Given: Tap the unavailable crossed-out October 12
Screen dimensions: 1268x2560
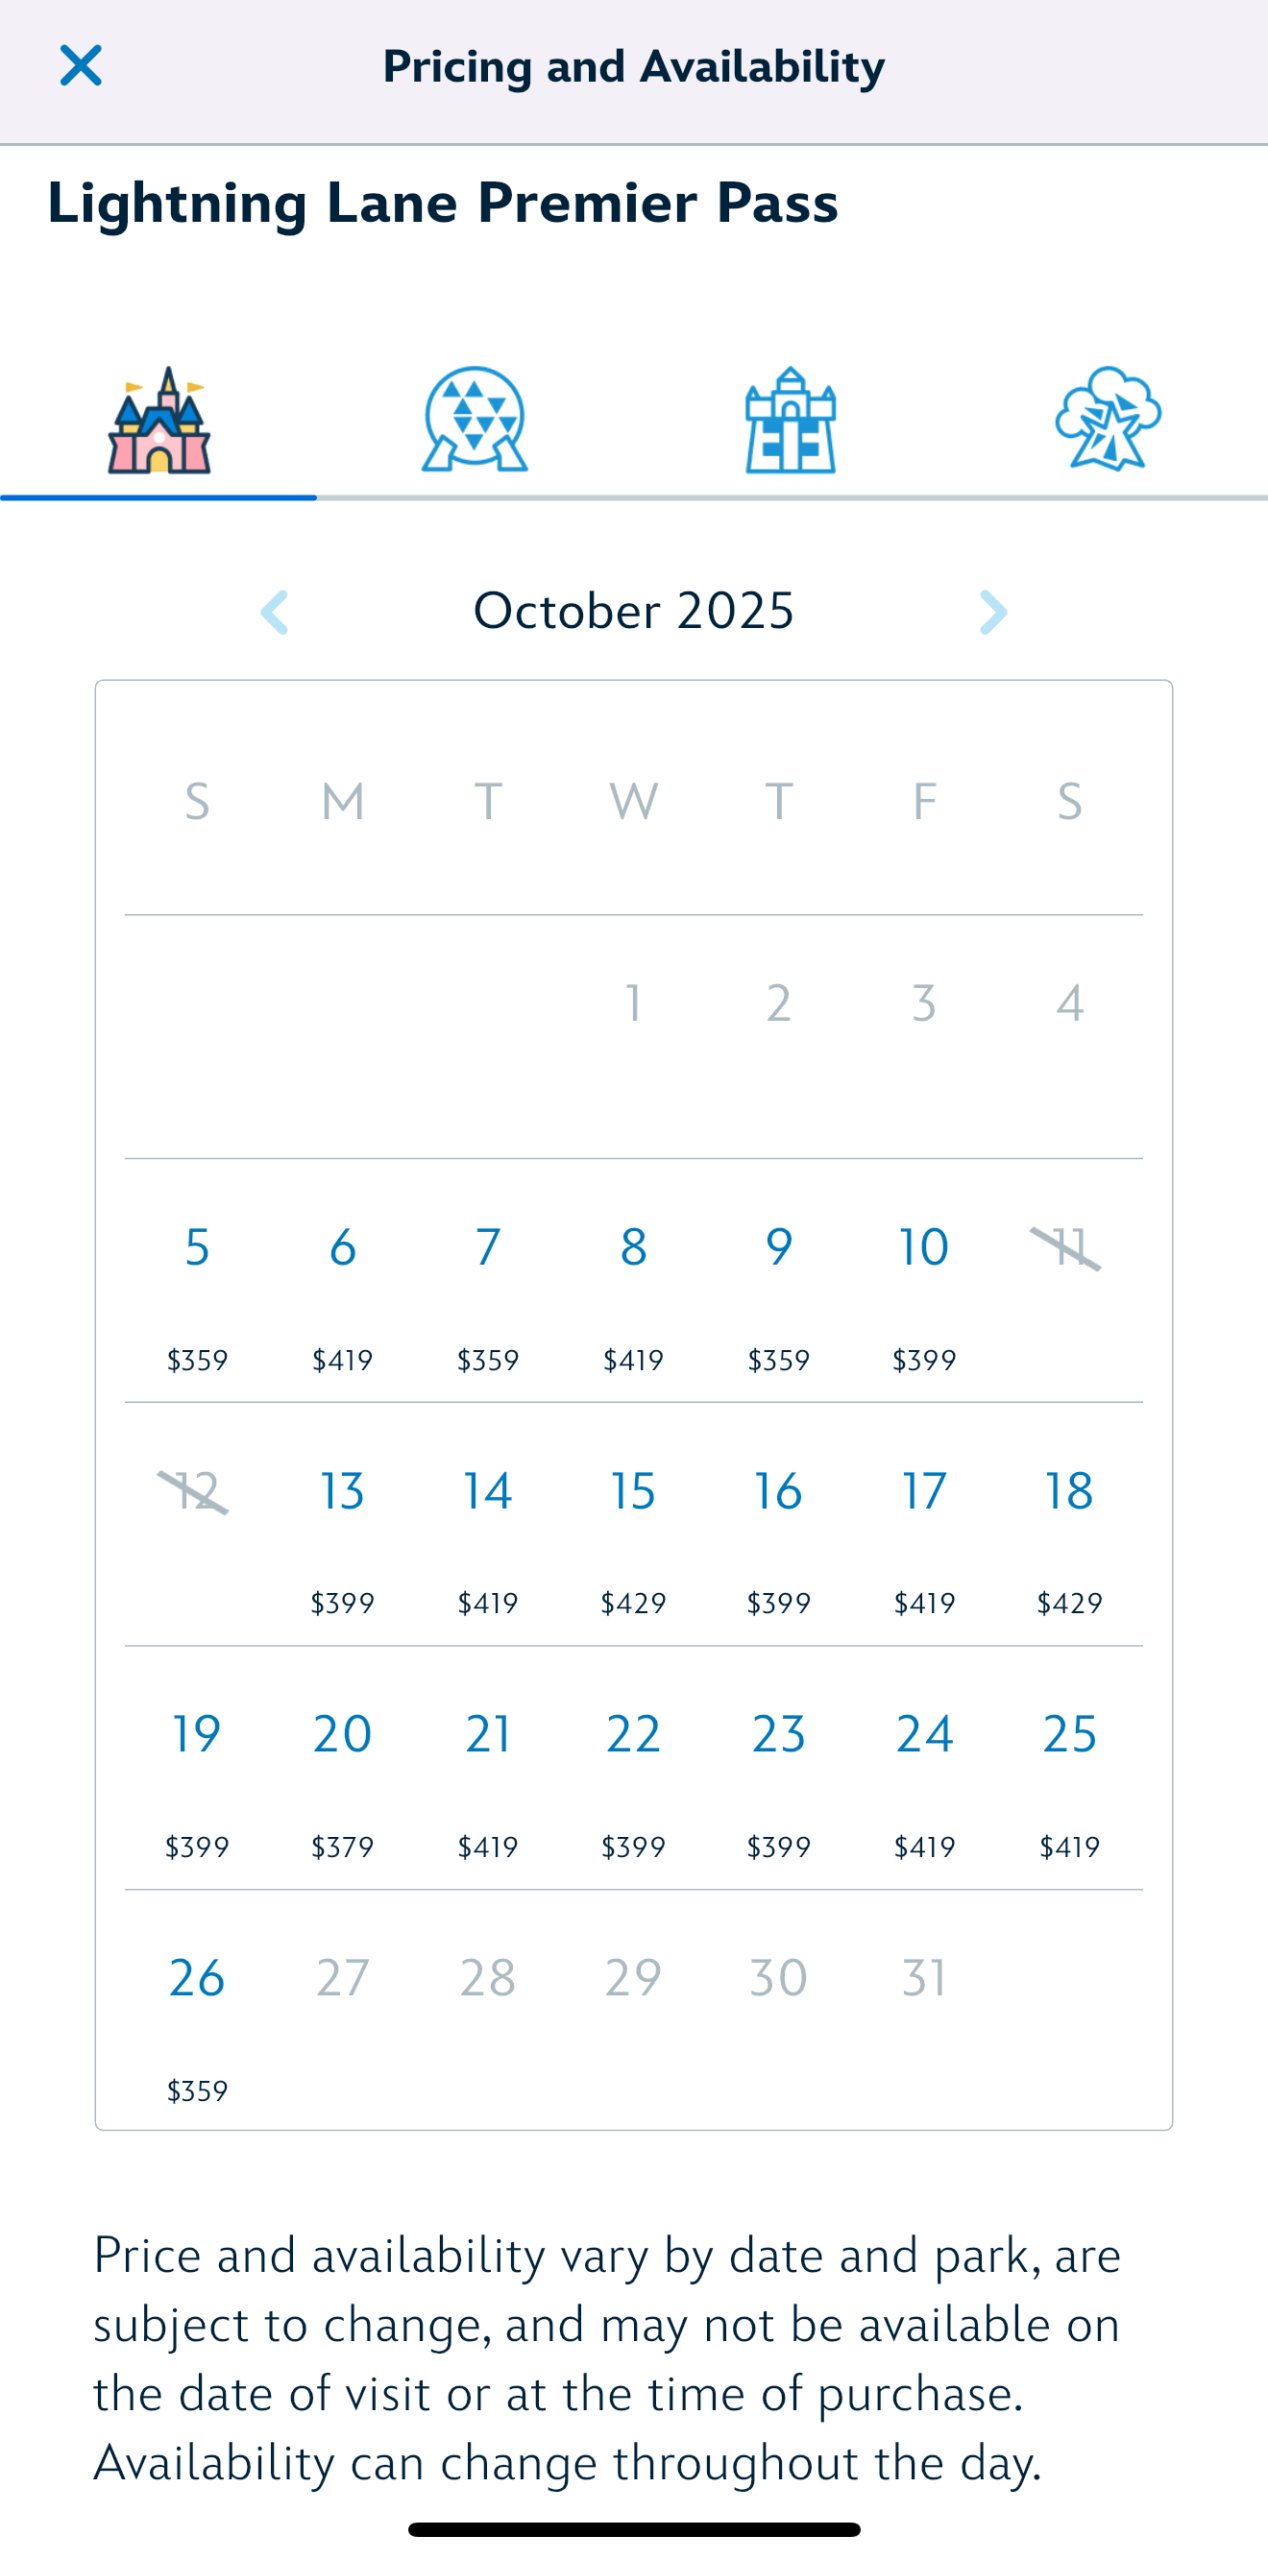Looking at the screenshot, I should pyautogui.click(x=195, y=1492).
